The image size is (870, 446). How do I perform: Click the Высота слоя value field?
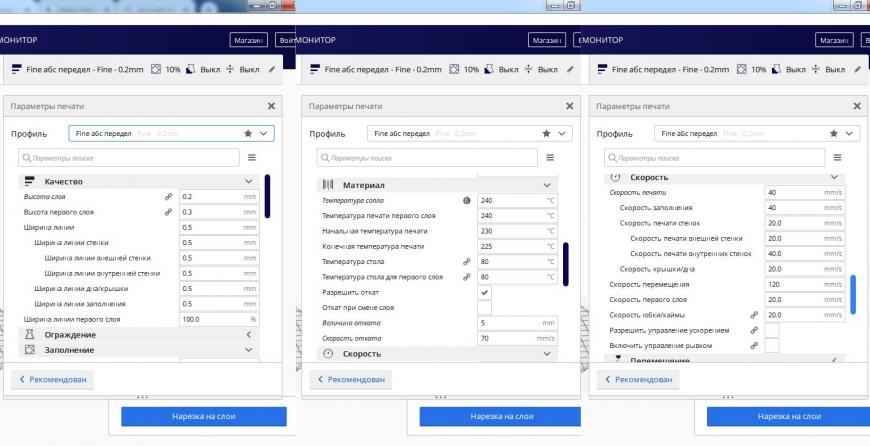click(219, 197)
